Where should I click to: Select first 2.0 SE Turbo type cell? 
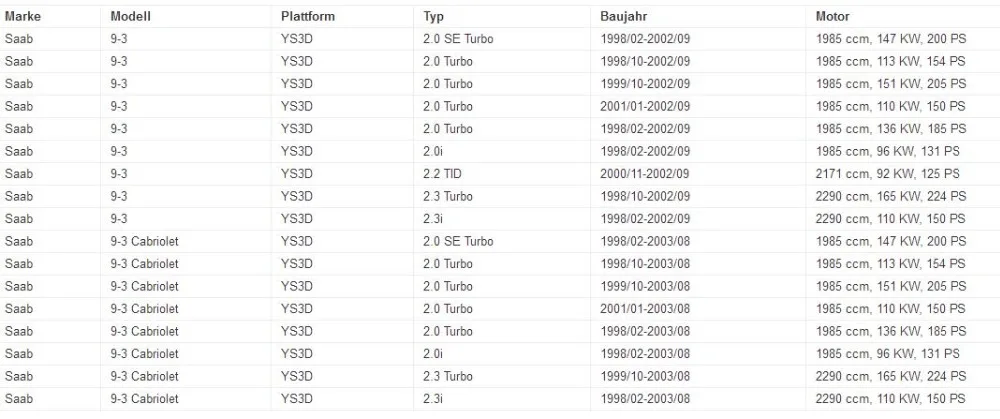[x=458, y=39]
